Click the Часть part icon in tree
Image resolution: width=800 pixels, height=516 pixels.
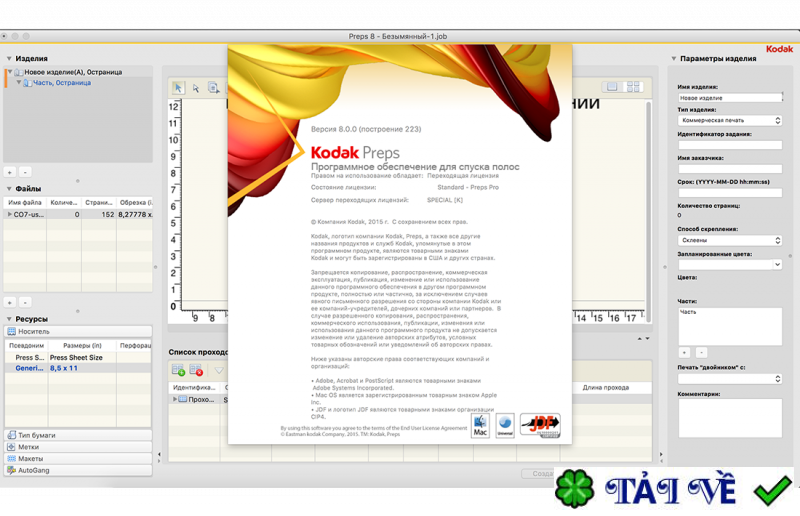tap(28, 83)
